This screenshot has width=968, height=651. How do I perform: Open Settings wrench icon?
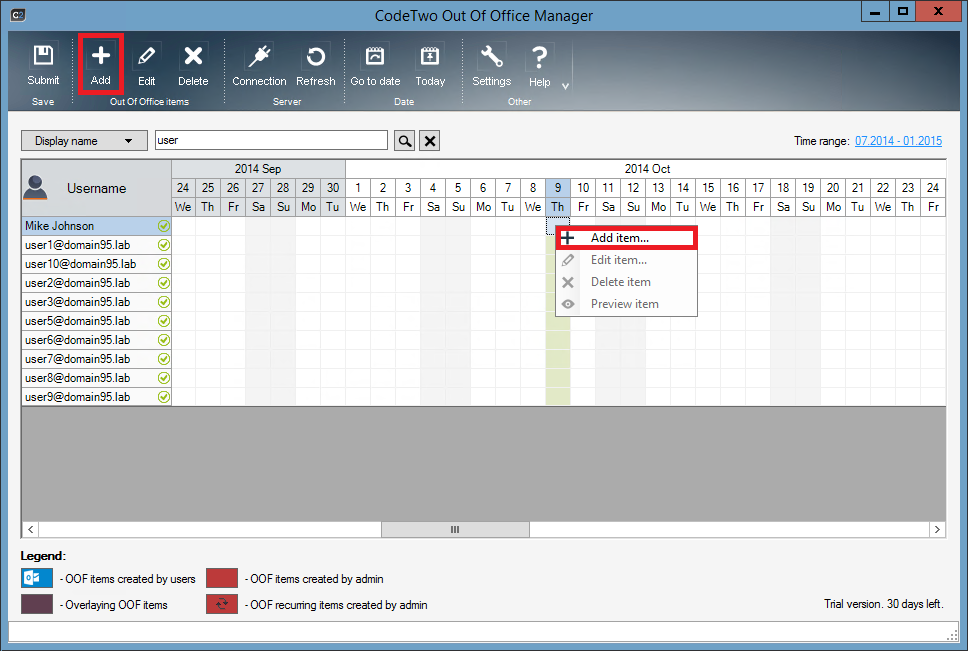[491, 56]
